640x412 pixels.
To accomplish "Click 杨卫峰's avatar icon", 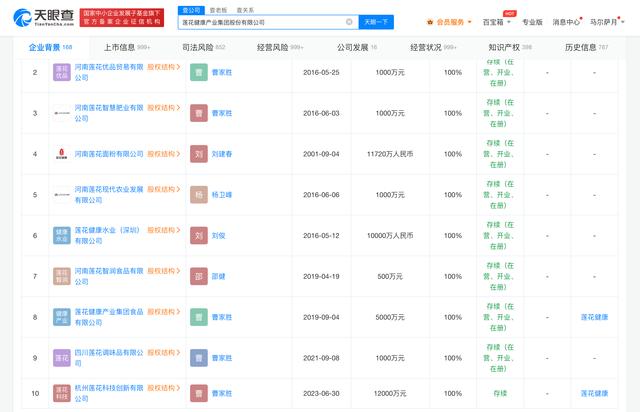I will [x=199, y=195].
